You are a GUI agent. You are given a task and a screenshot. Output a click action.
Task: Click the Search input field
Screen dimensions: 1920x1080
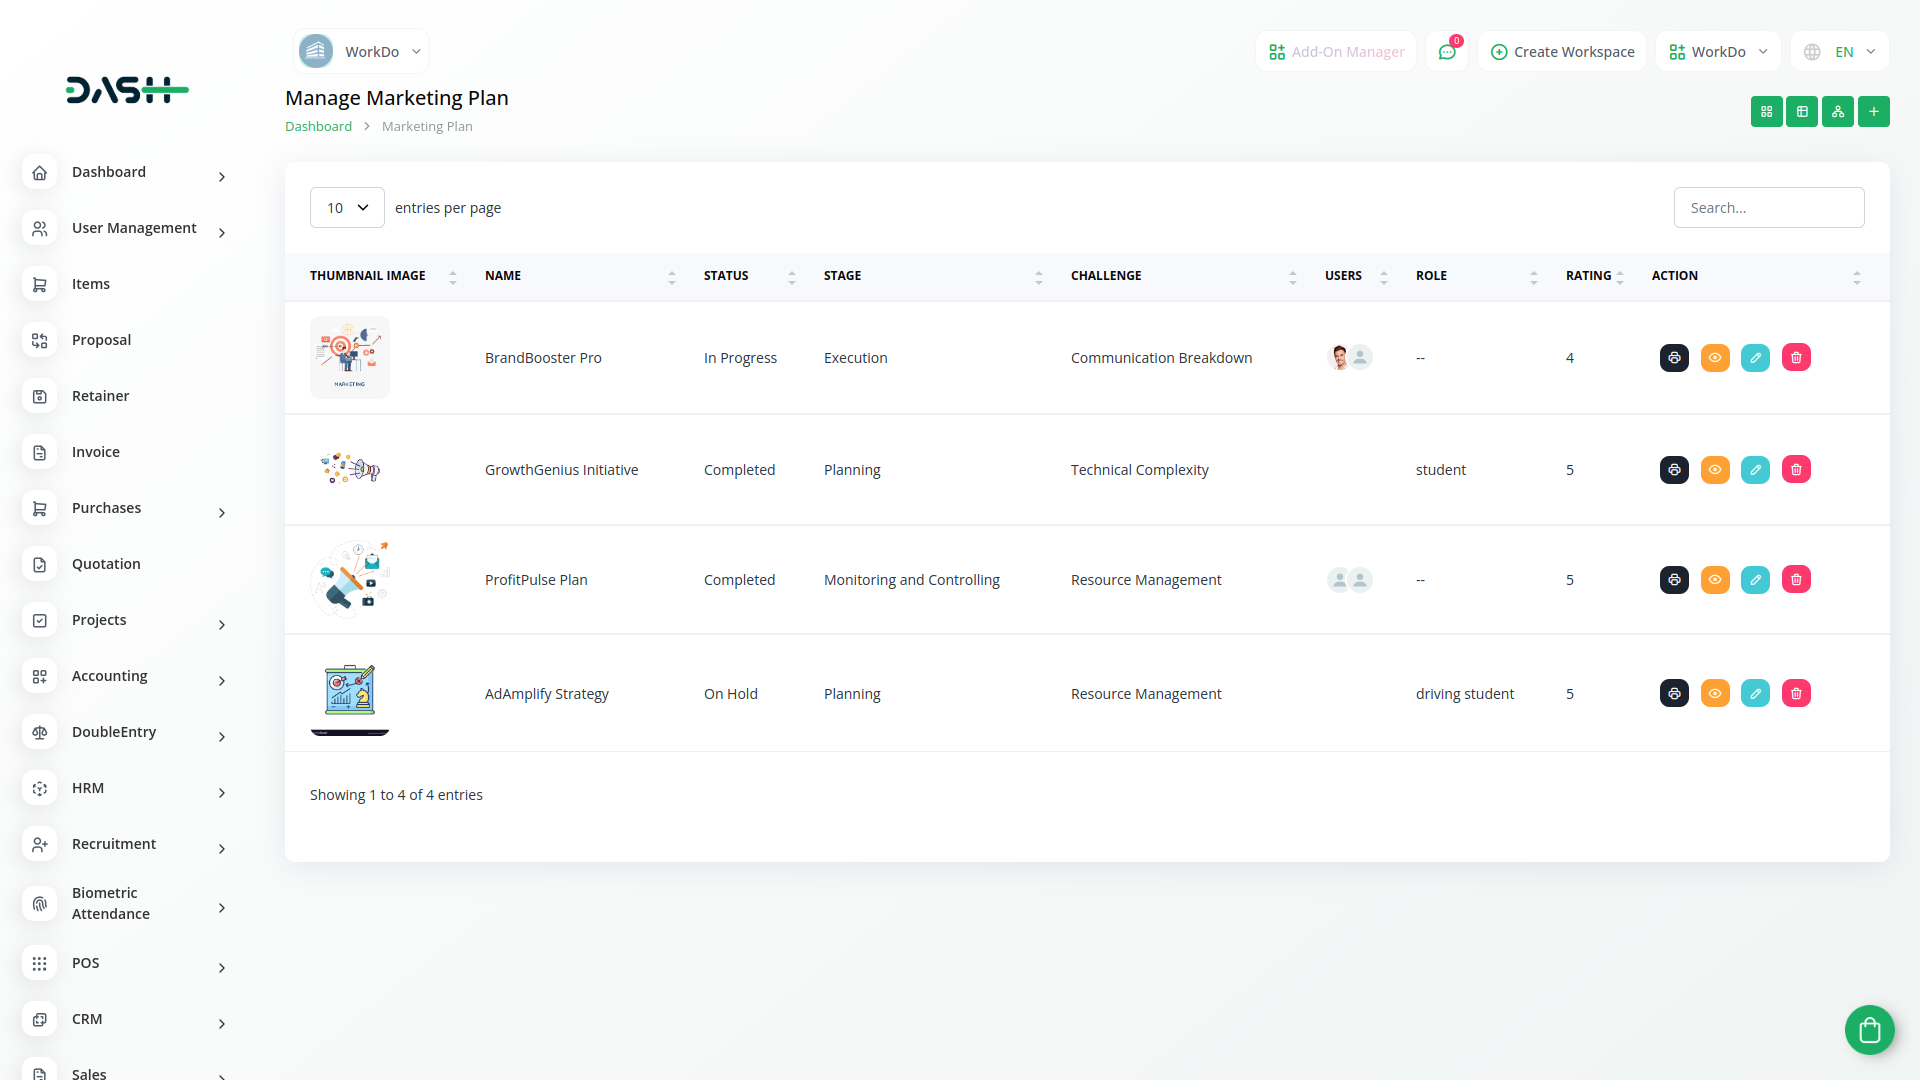[x=1768, y=208]
